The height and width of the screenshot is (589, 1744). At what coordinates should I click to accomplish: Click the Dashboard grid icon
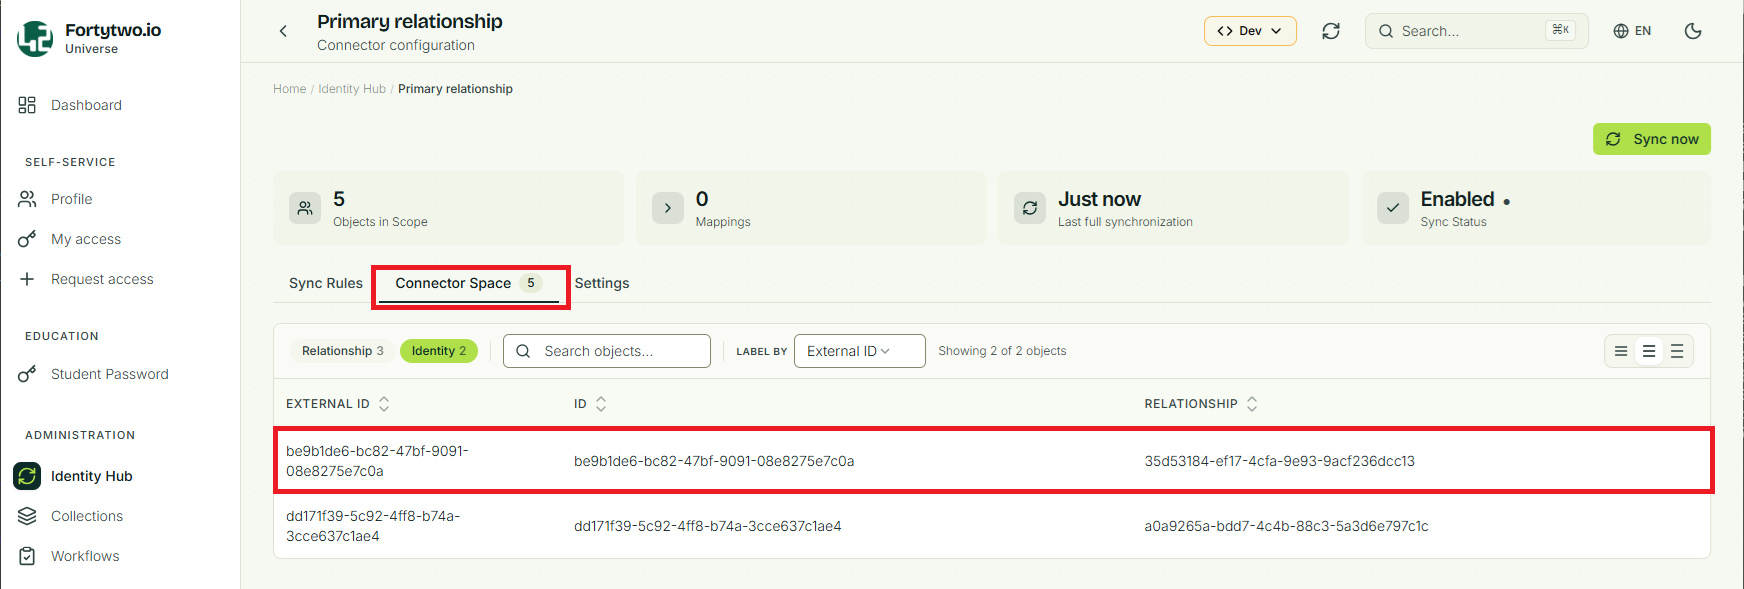(x=27, y=105)
